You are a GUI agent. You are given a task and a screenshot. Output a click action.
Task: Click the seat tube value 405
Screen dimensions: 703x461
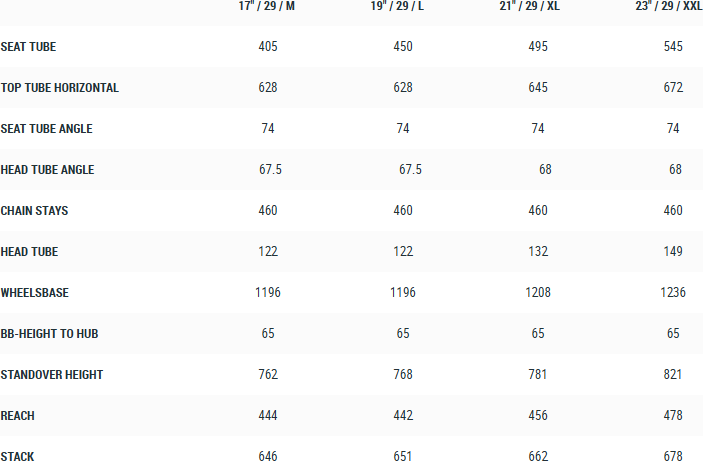pos(267,47)
